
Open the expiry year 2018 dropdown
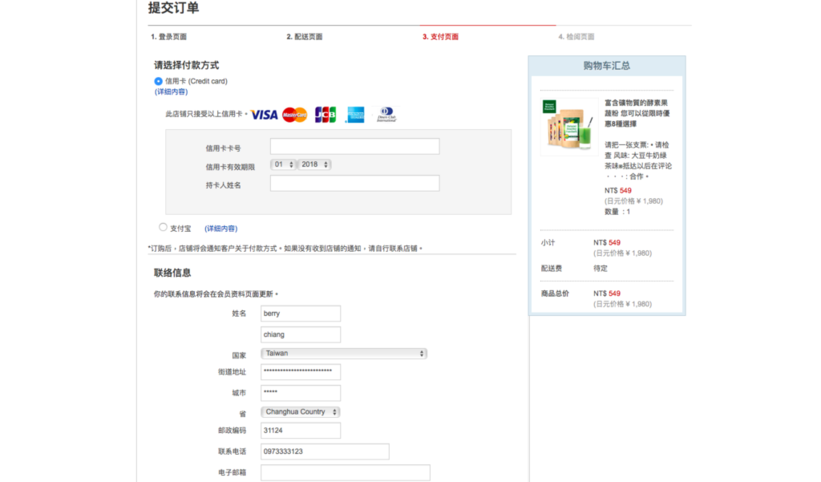pos(315,165)
